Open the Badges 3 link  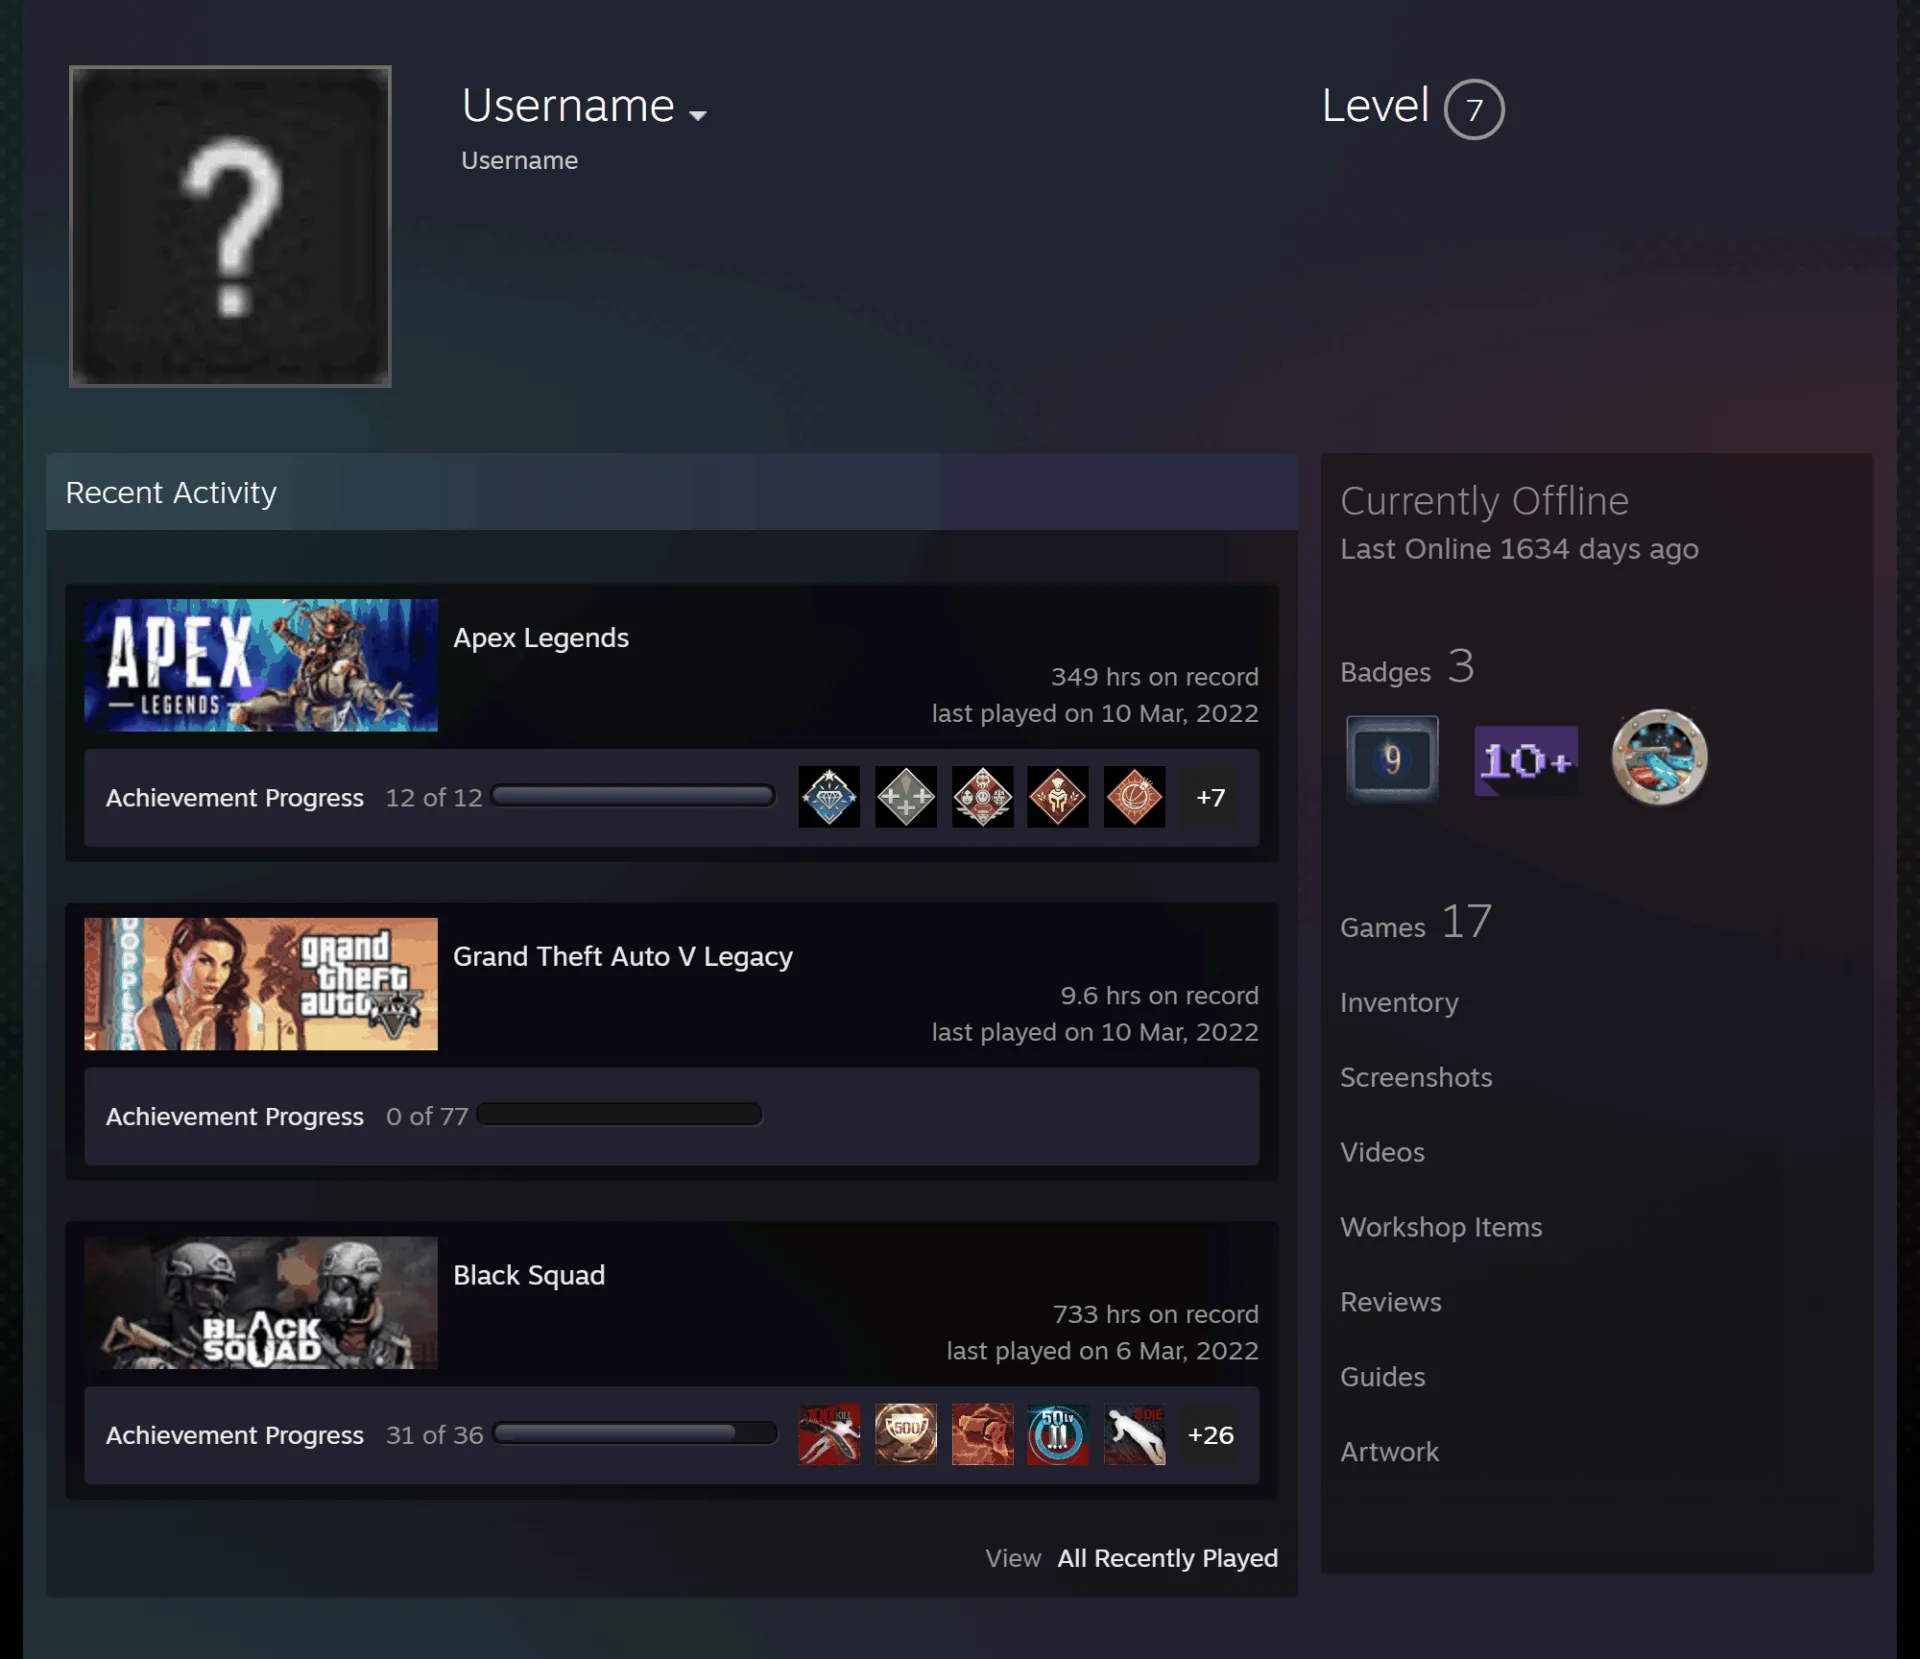[x=1407, y=667]
